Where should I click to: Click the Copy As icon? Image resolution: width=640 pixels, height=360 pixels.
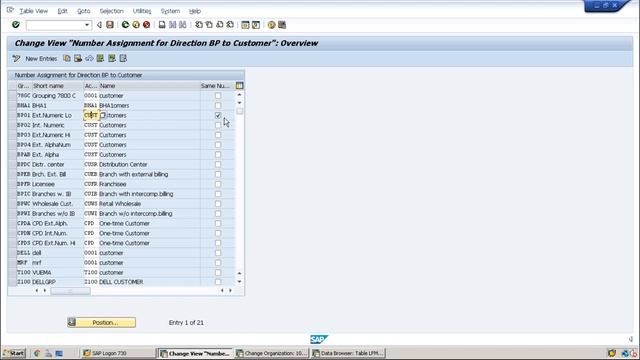tap(67, 58)
